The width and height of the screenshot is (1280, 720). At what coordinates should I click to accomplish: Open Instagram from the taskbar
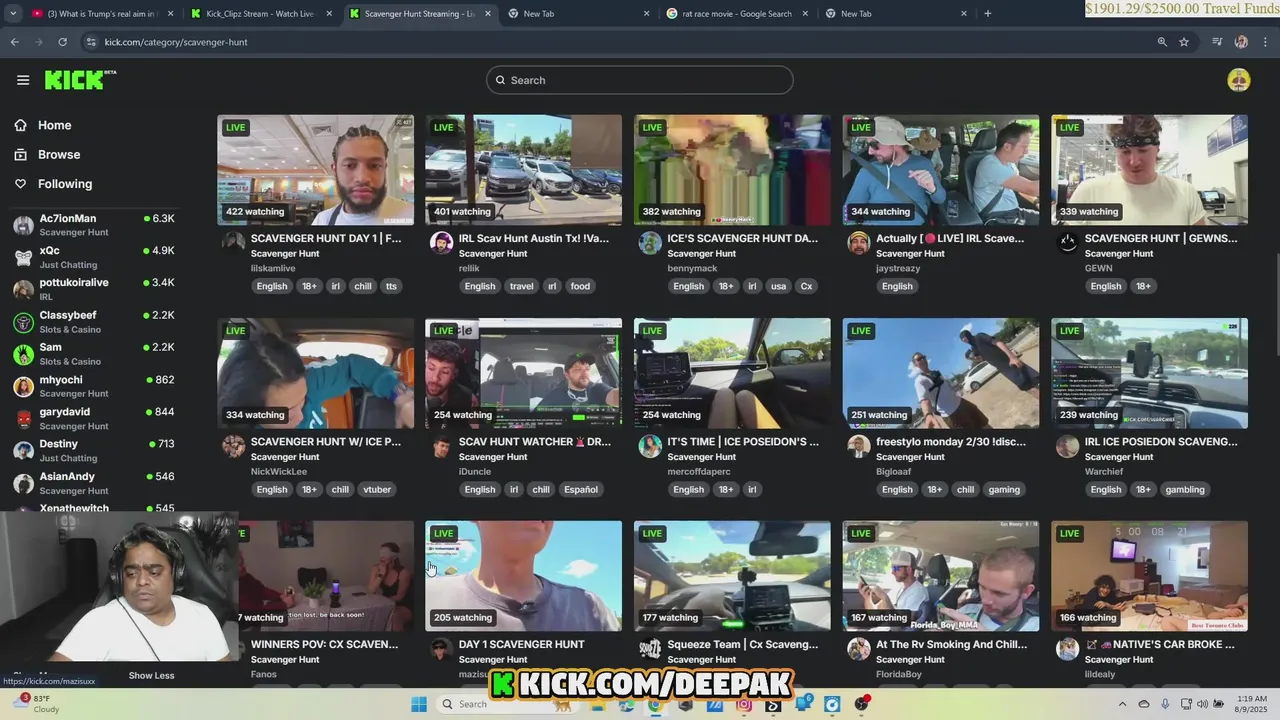click(x=744, y=704)
